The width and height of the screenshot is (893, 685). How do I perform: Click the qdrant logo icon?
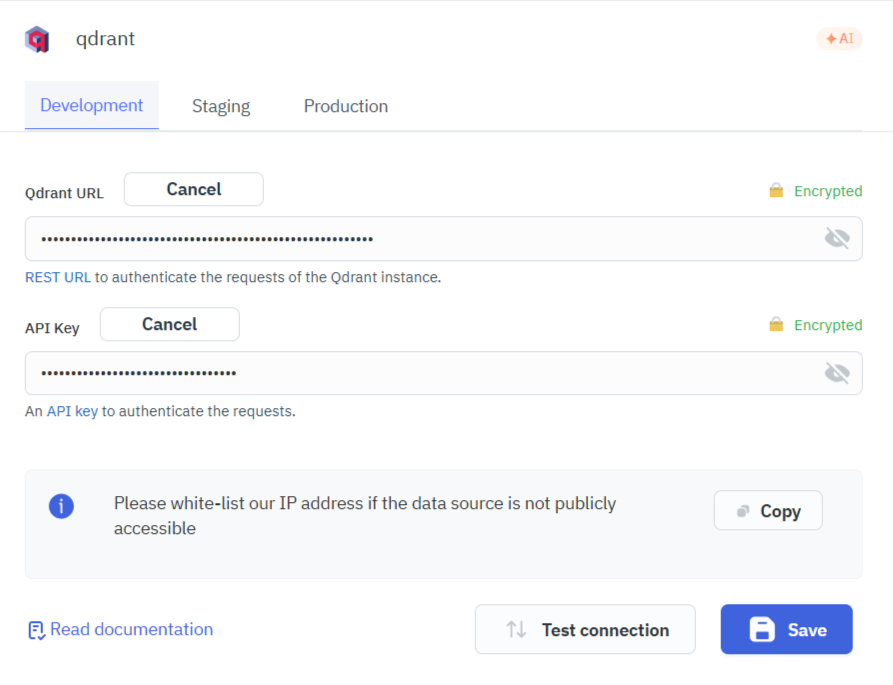click(37, 39)
